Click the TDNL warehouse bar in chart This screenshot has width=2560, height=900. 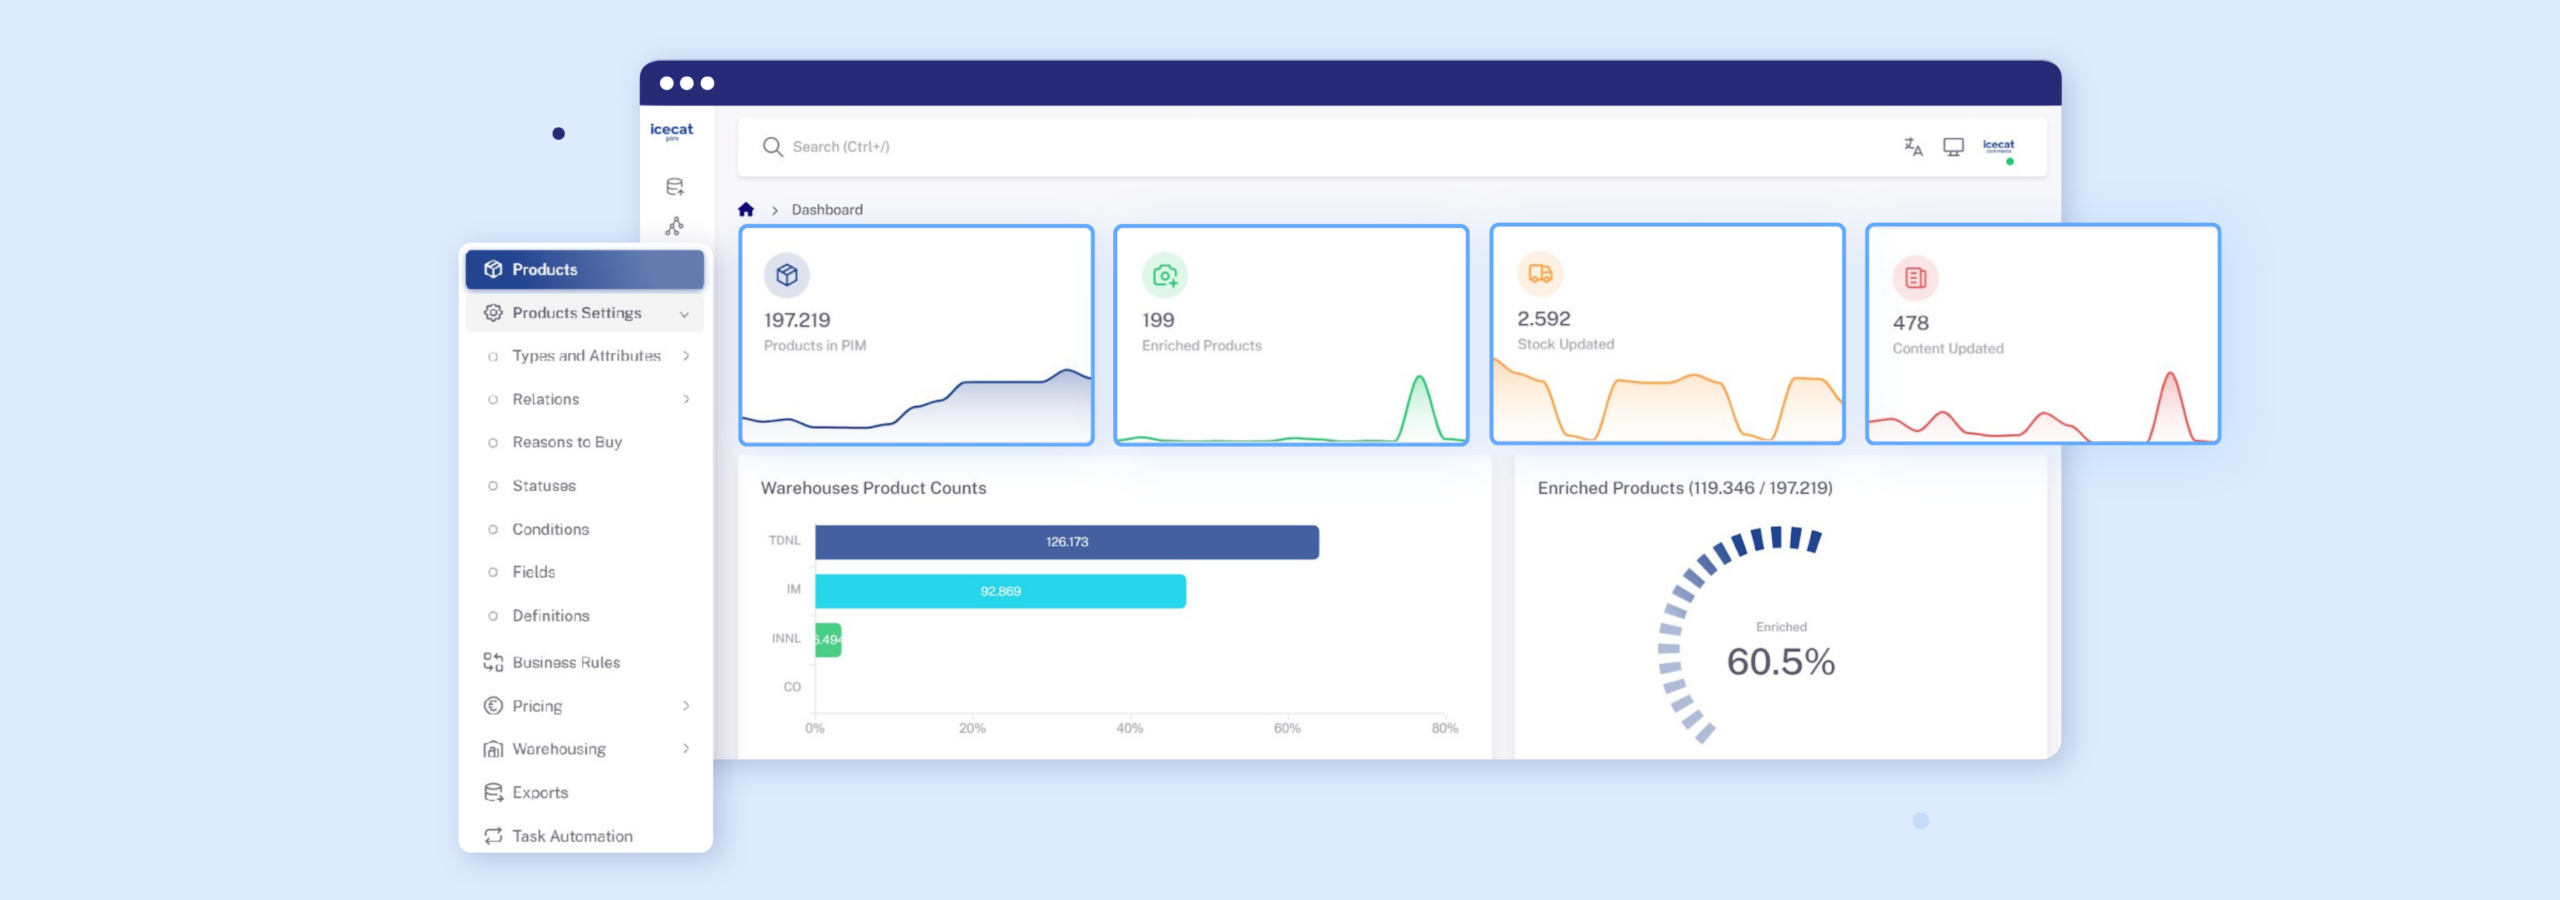click(x=1066, y=542)
